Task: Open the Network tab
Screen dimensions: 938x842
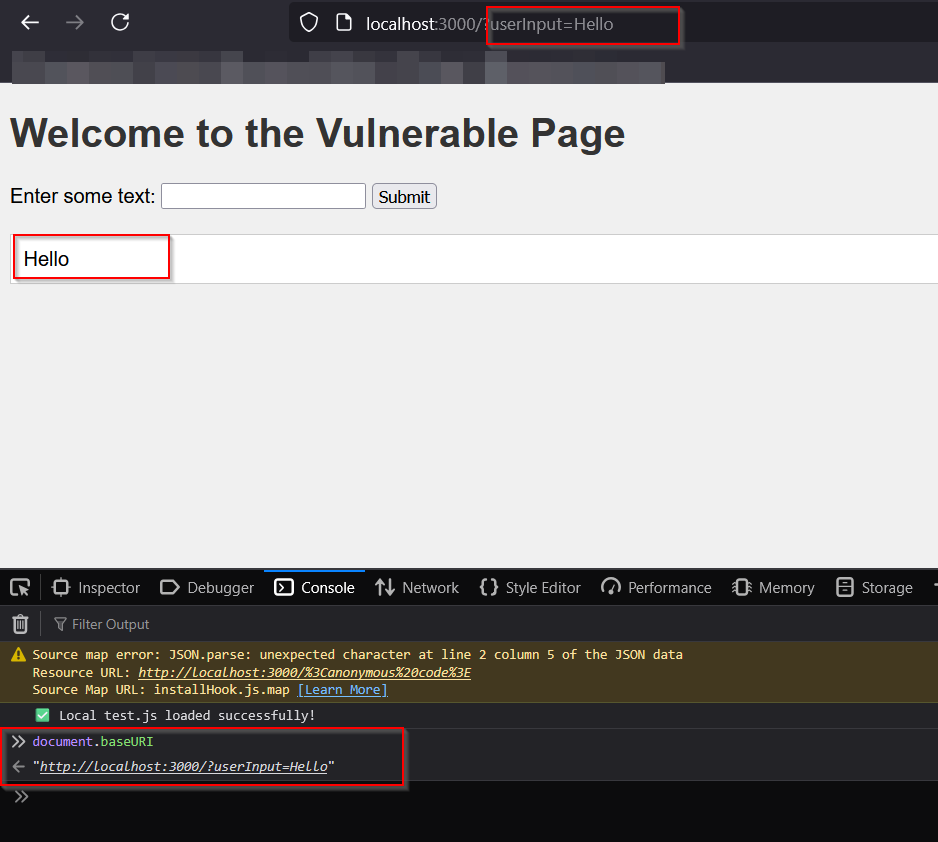Action: [417, 588]
